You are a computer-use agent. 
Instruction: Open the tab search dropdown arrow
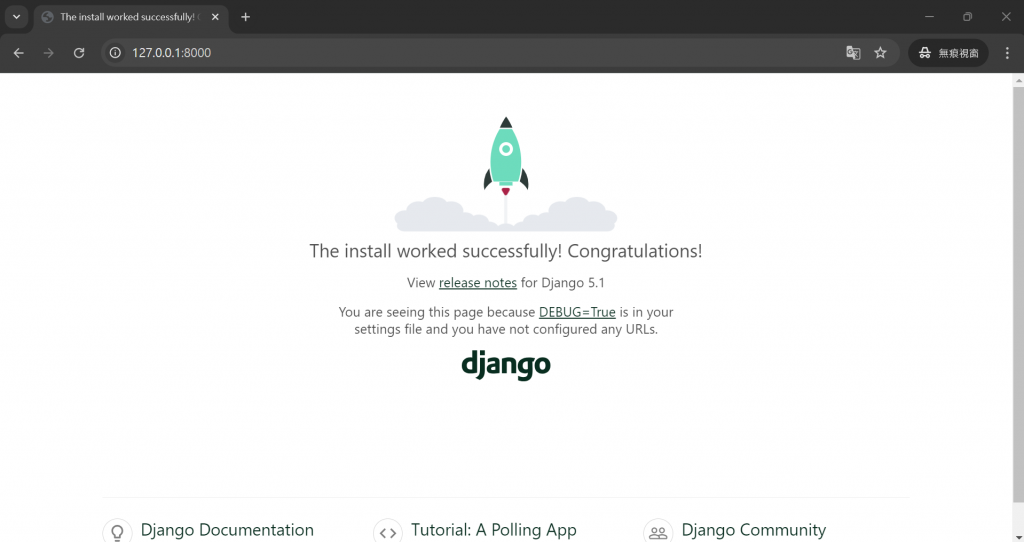[16, 17]
